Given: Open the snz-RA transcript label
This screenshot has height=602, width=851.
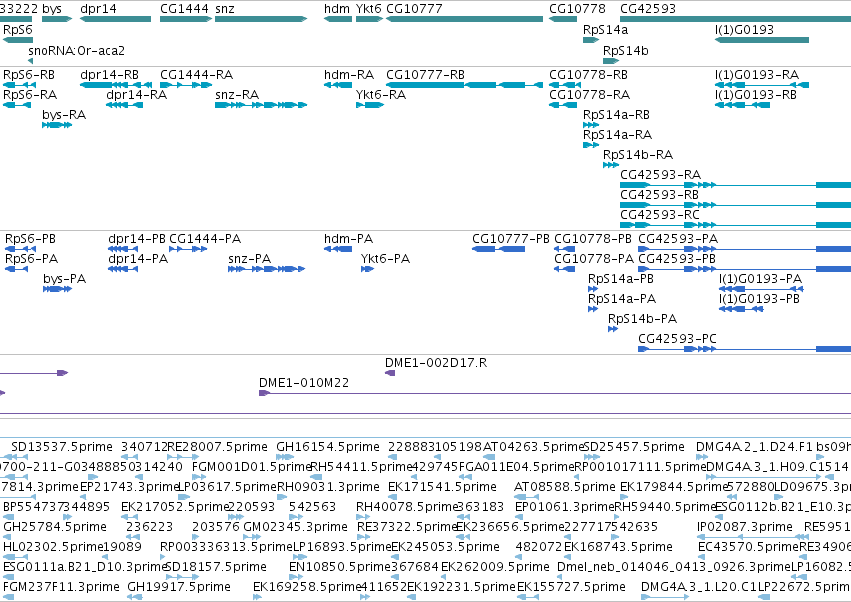Looking at the screenshot, I should click(237, 94).
